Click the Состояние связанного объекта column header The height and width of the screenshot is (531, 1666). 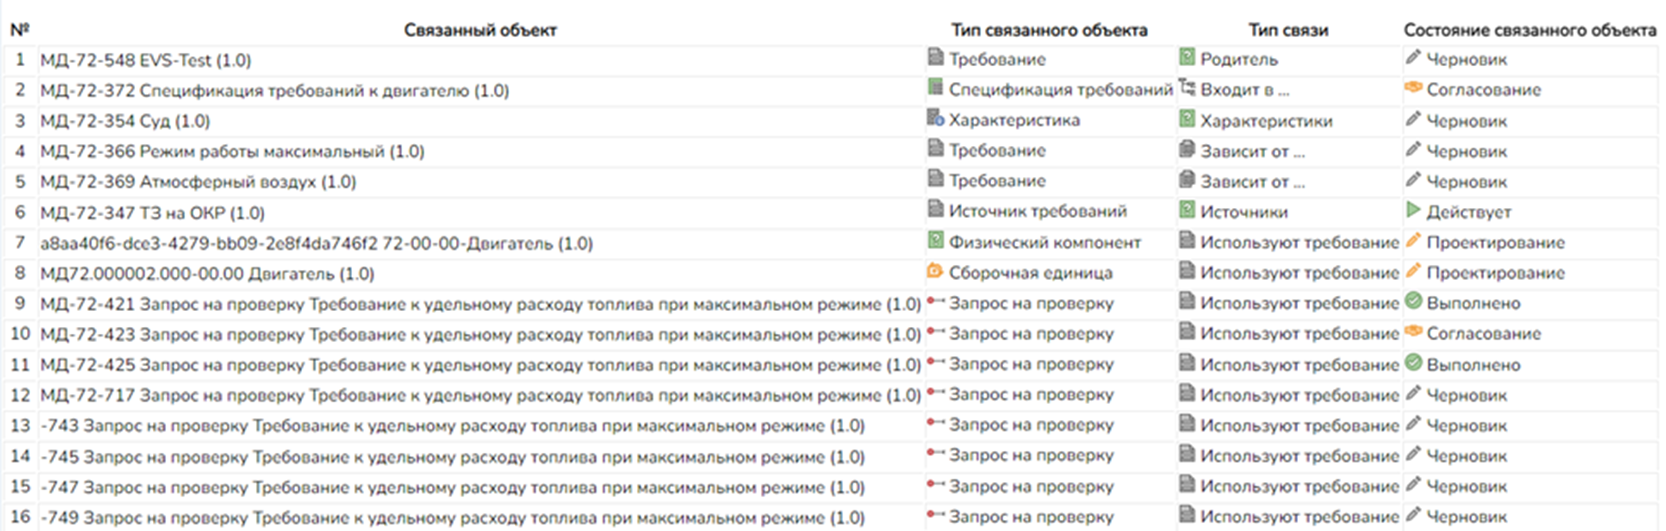[1529, 30]
